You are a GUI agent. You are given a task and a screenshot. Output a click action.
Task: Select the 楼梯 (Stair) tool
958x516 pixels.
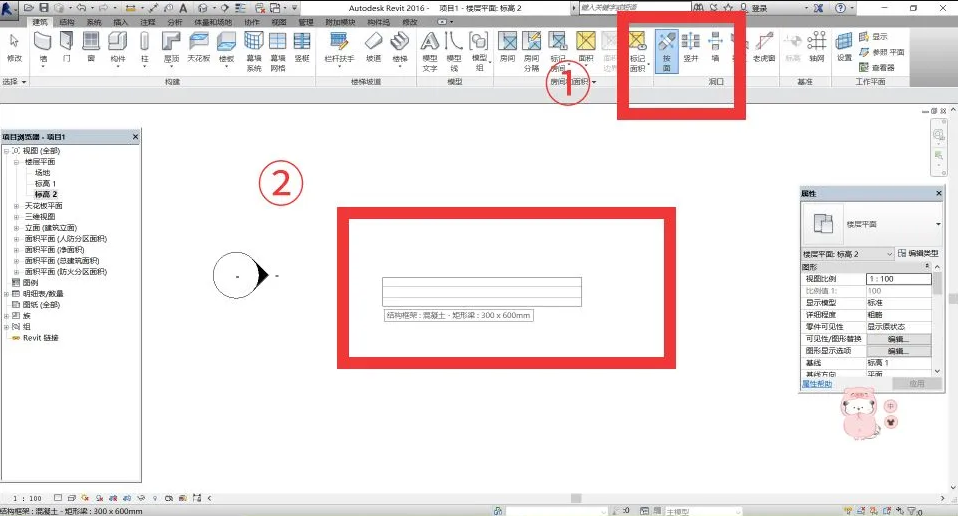400,48
